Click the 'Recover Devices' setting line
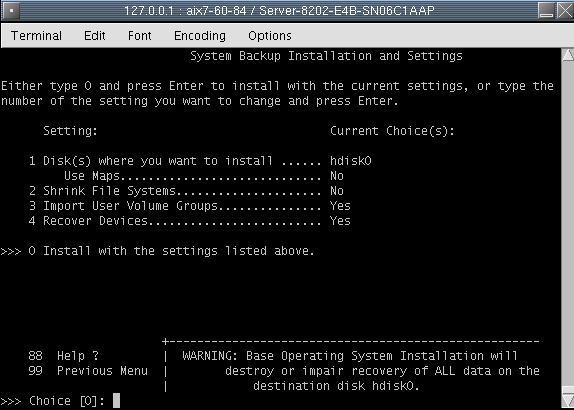Image resolution: width=574 pixels, height=410 pixels. pos(190,221)
